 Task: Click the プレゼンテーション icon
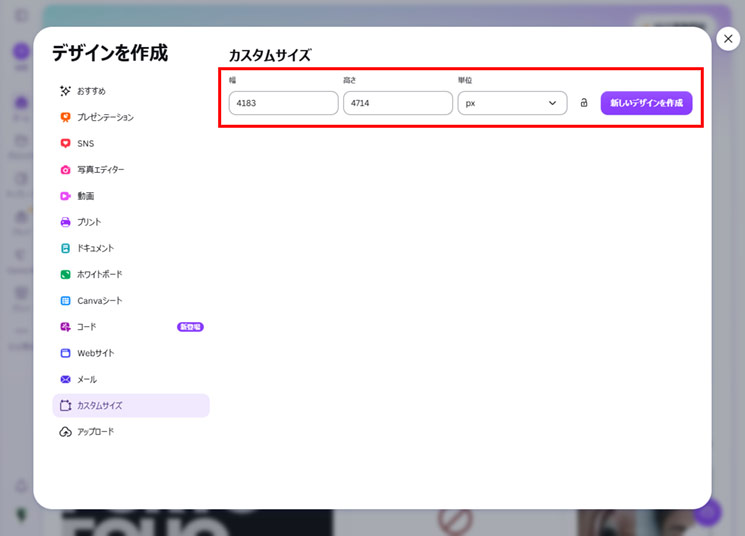[x=66, y=117]
